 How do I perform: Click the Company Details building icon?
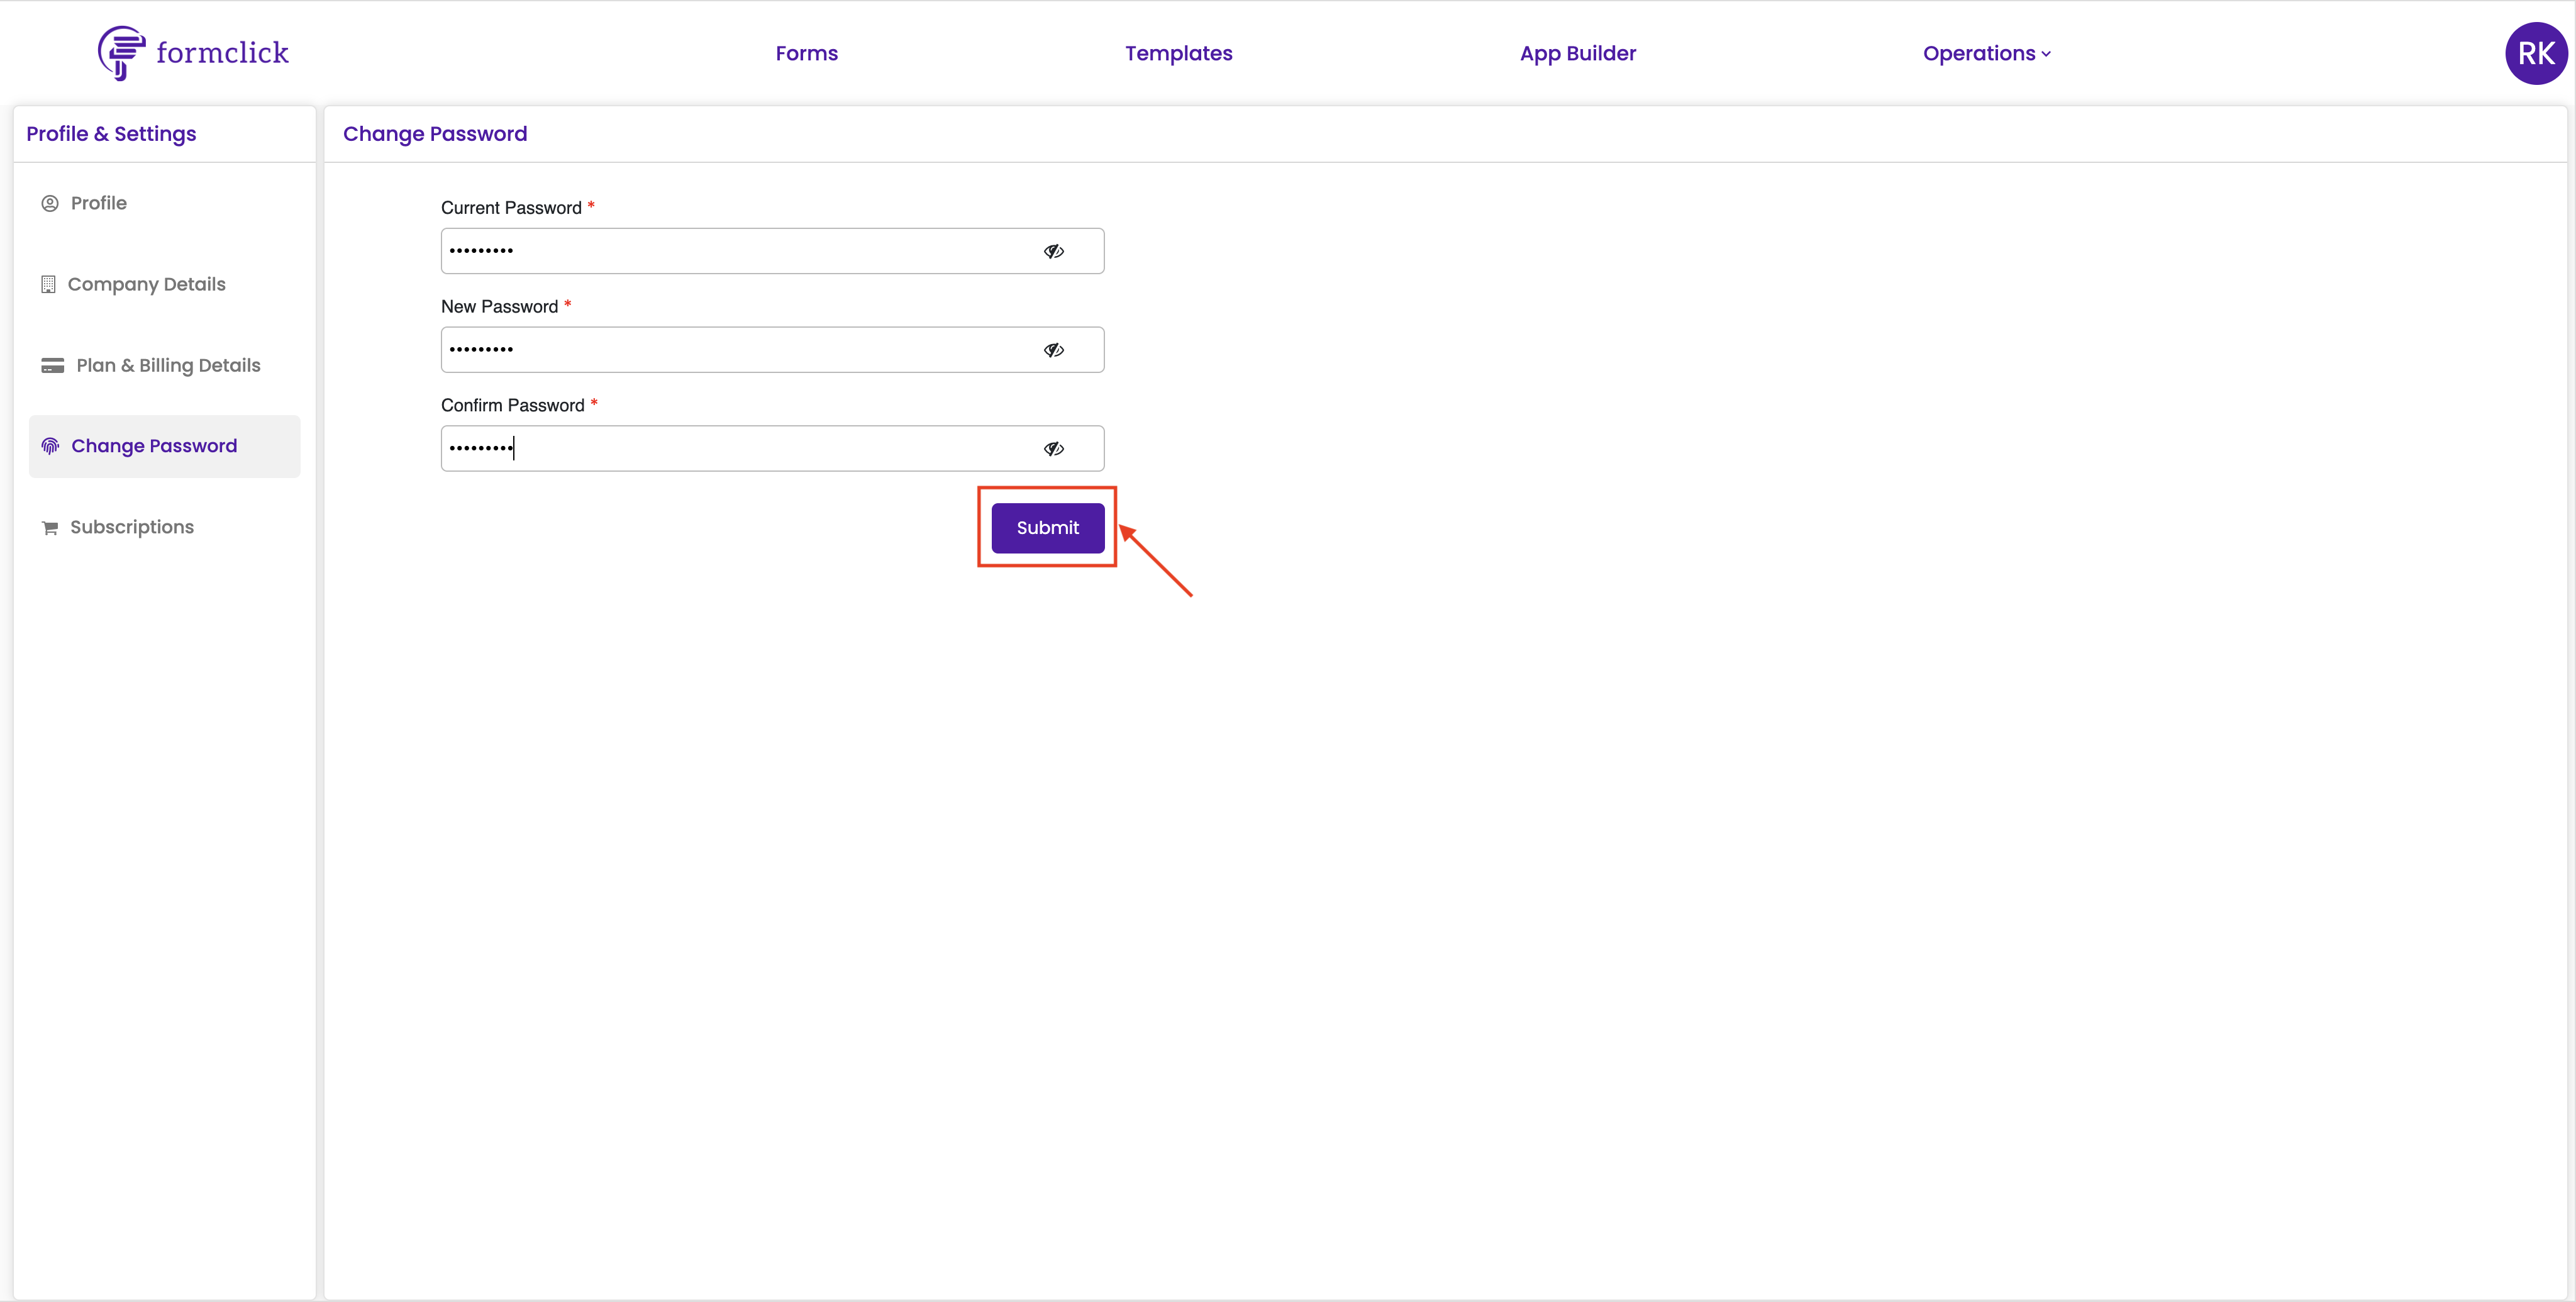[x=48, y=284]
